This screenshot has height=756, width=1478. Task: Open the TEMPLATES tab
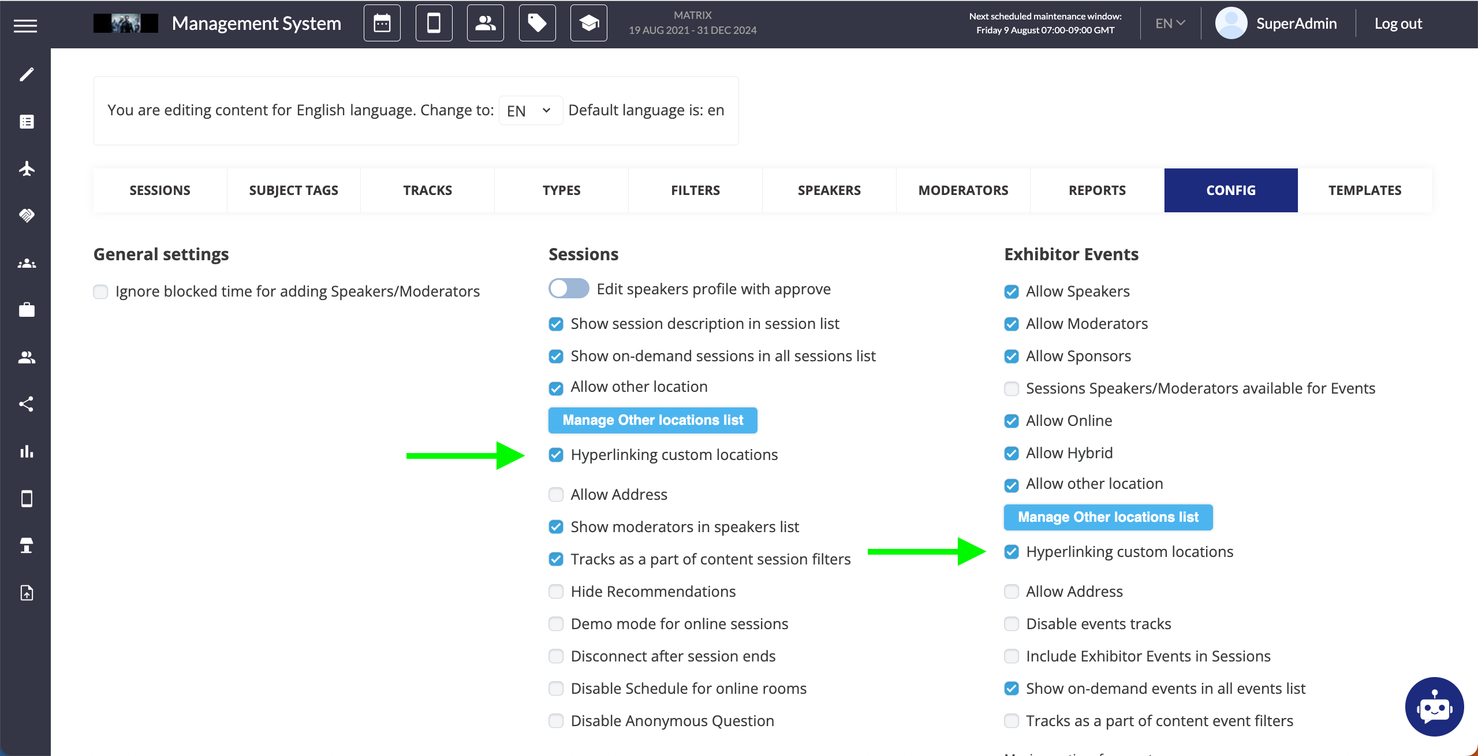click(x=1365, y=190)
